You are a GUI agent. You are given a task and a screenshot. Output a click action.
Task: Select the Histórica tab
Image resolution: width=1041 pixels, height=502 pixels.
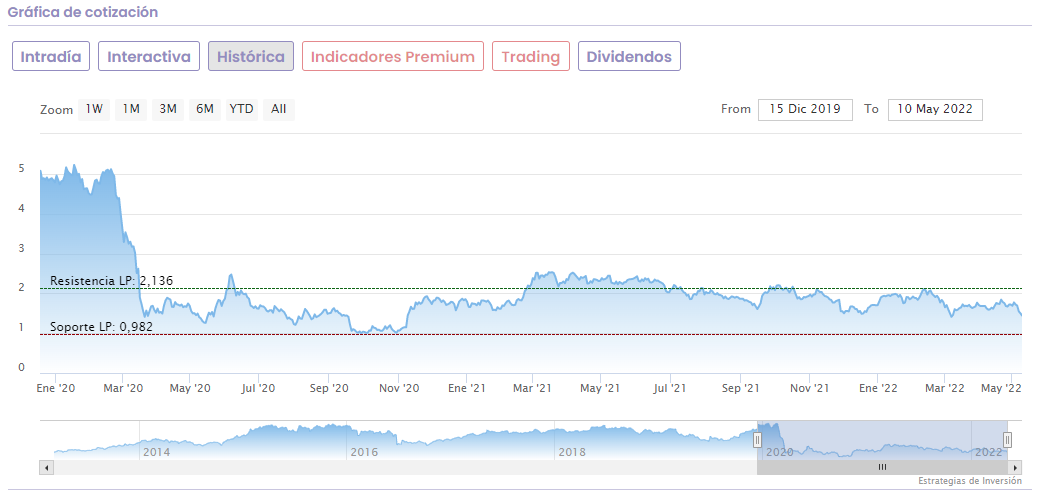tap(251, 56)
